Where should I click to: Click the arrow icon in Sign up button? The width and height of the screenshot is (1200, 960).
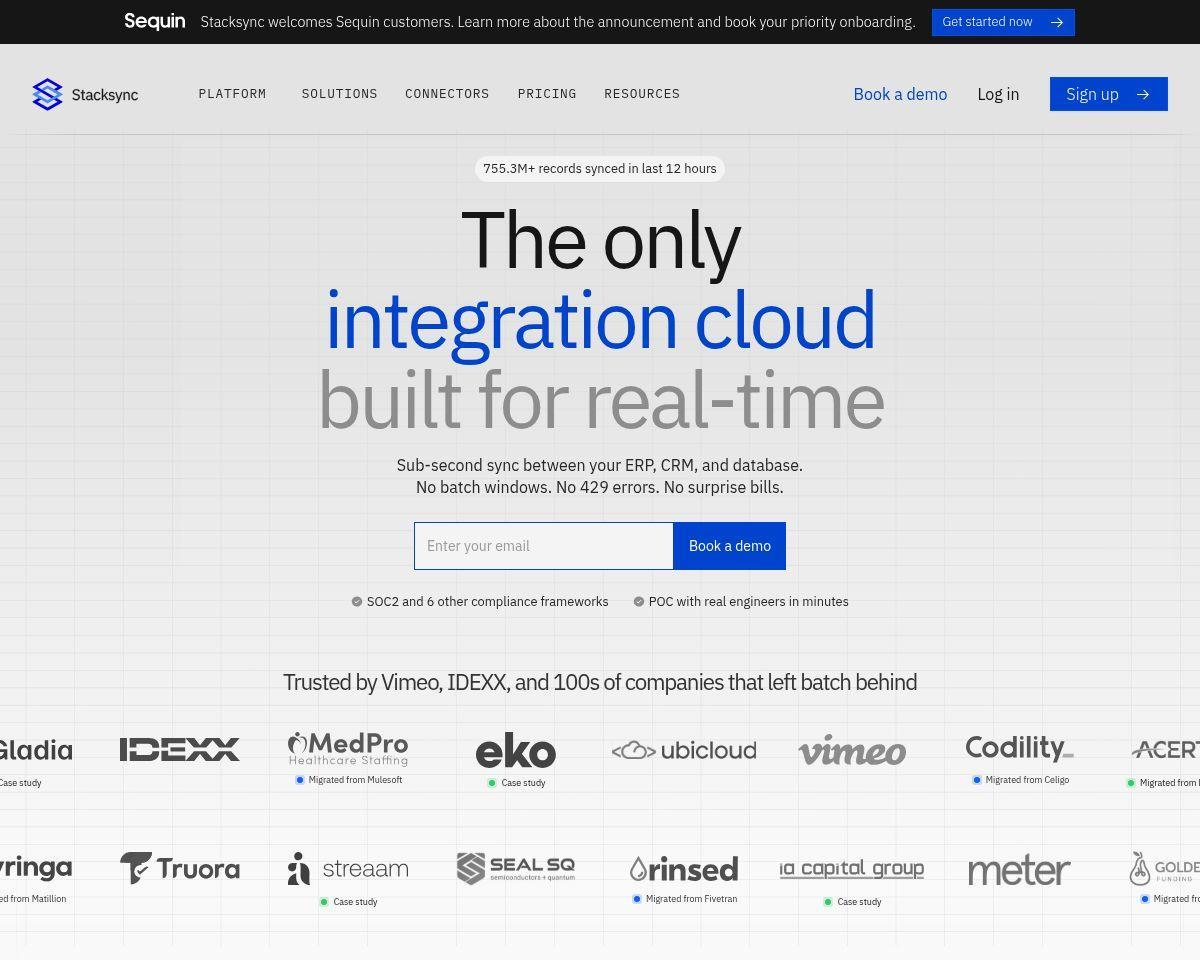click(x=1143, y=94)
